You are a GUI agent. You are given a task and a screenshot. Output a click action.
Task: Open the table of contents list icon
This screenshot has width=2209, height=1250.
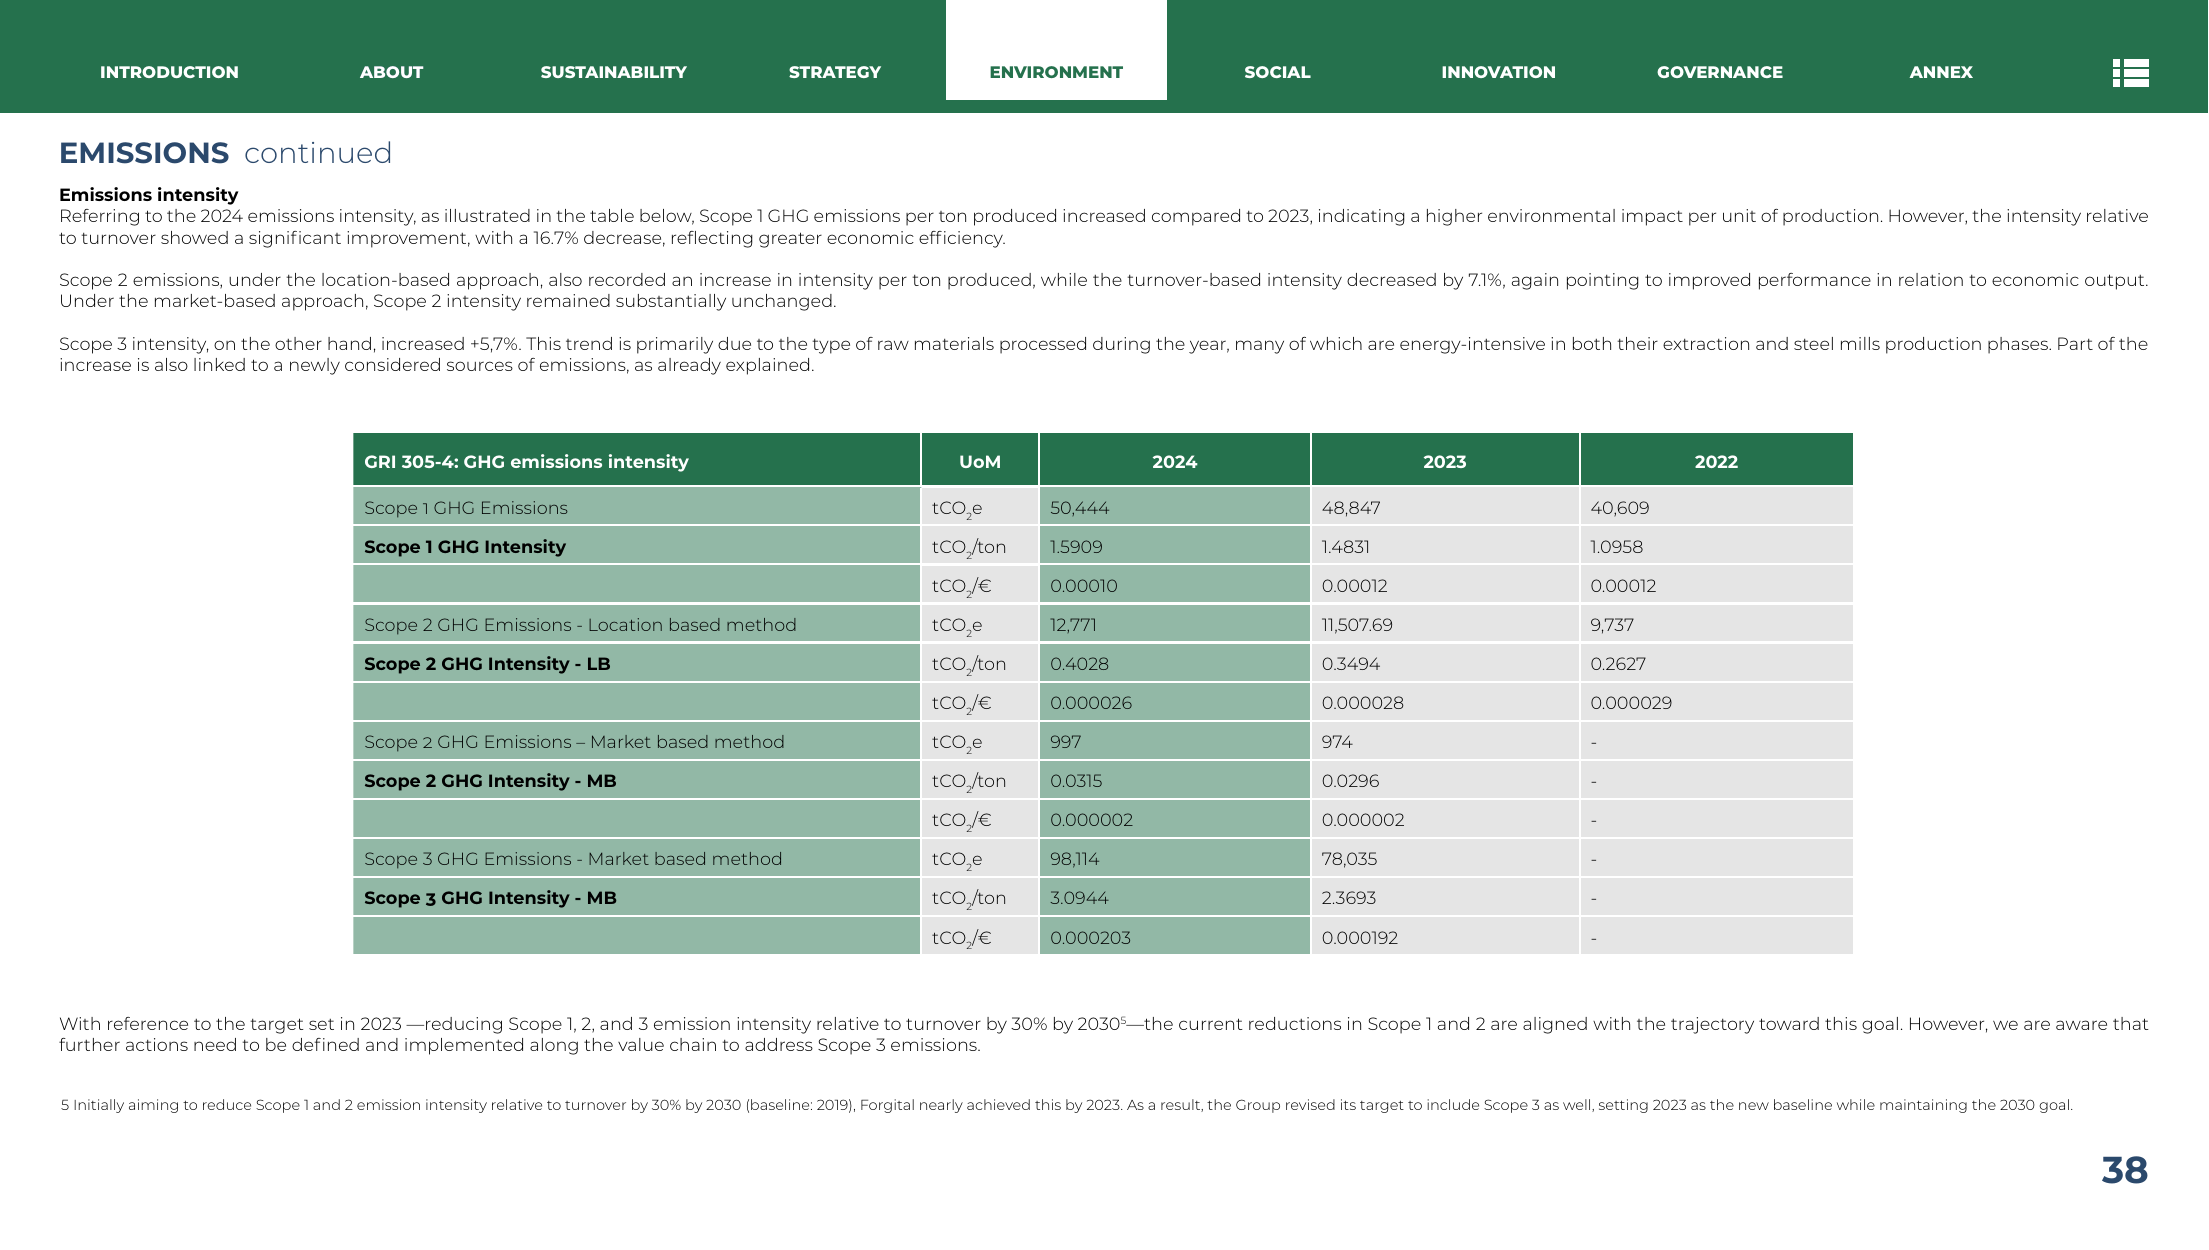(x=2130, y=73)
